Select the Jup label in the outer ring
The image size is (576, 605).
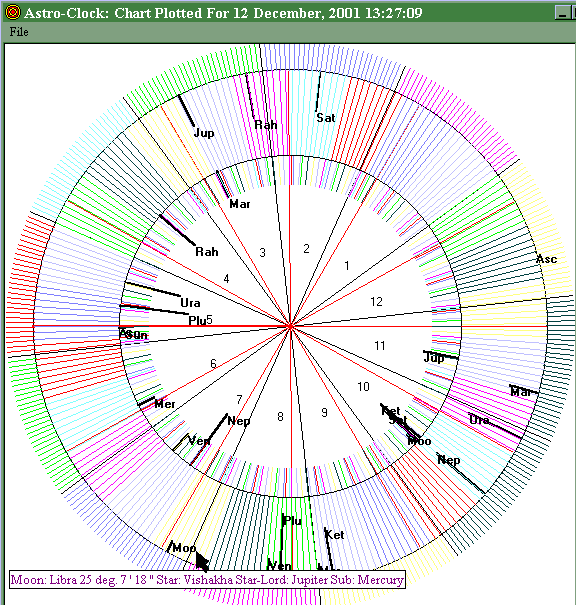(204, 133)
